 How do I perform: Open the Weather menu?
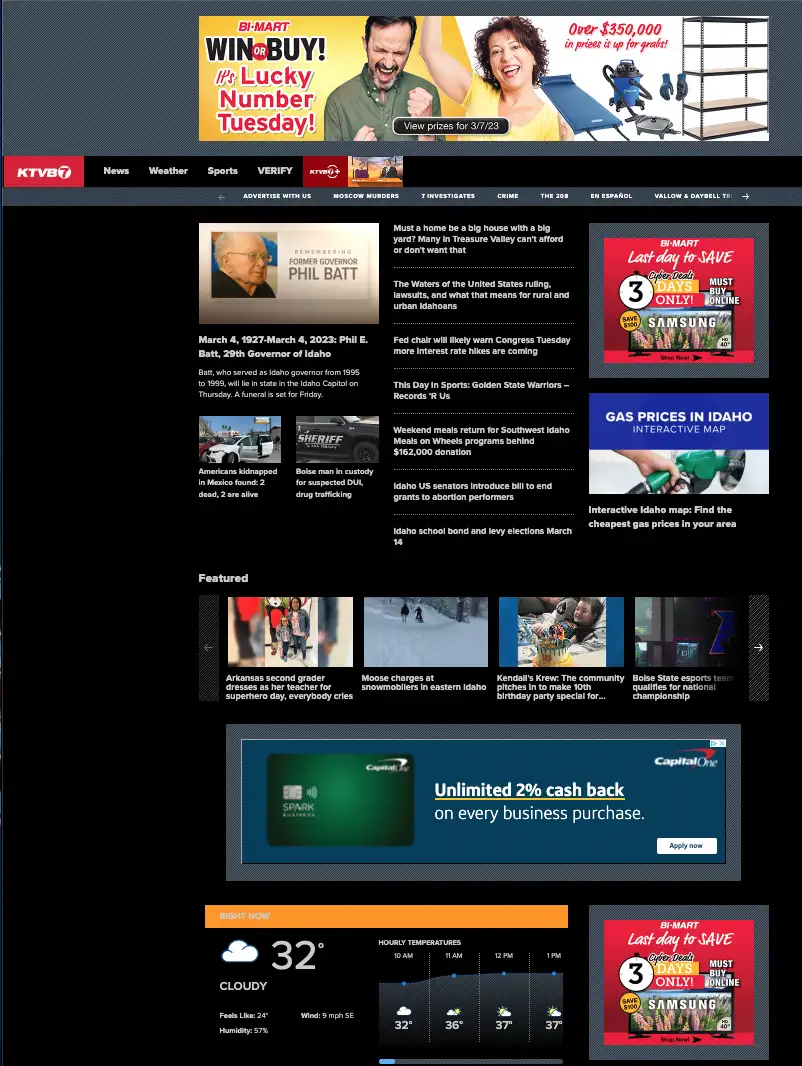point(168,171)
